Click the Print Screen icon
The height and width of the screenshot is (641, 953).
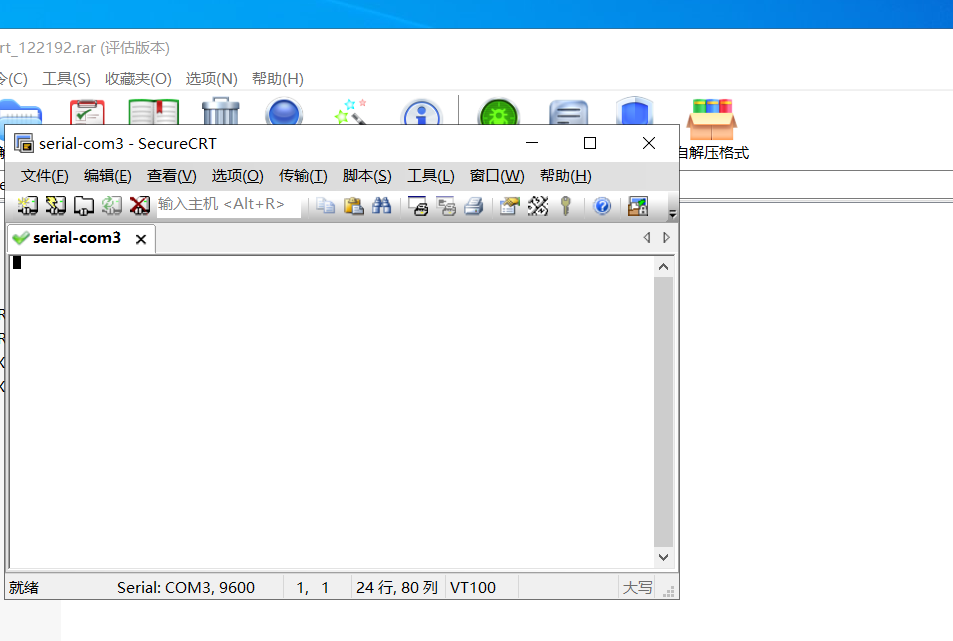418,206
